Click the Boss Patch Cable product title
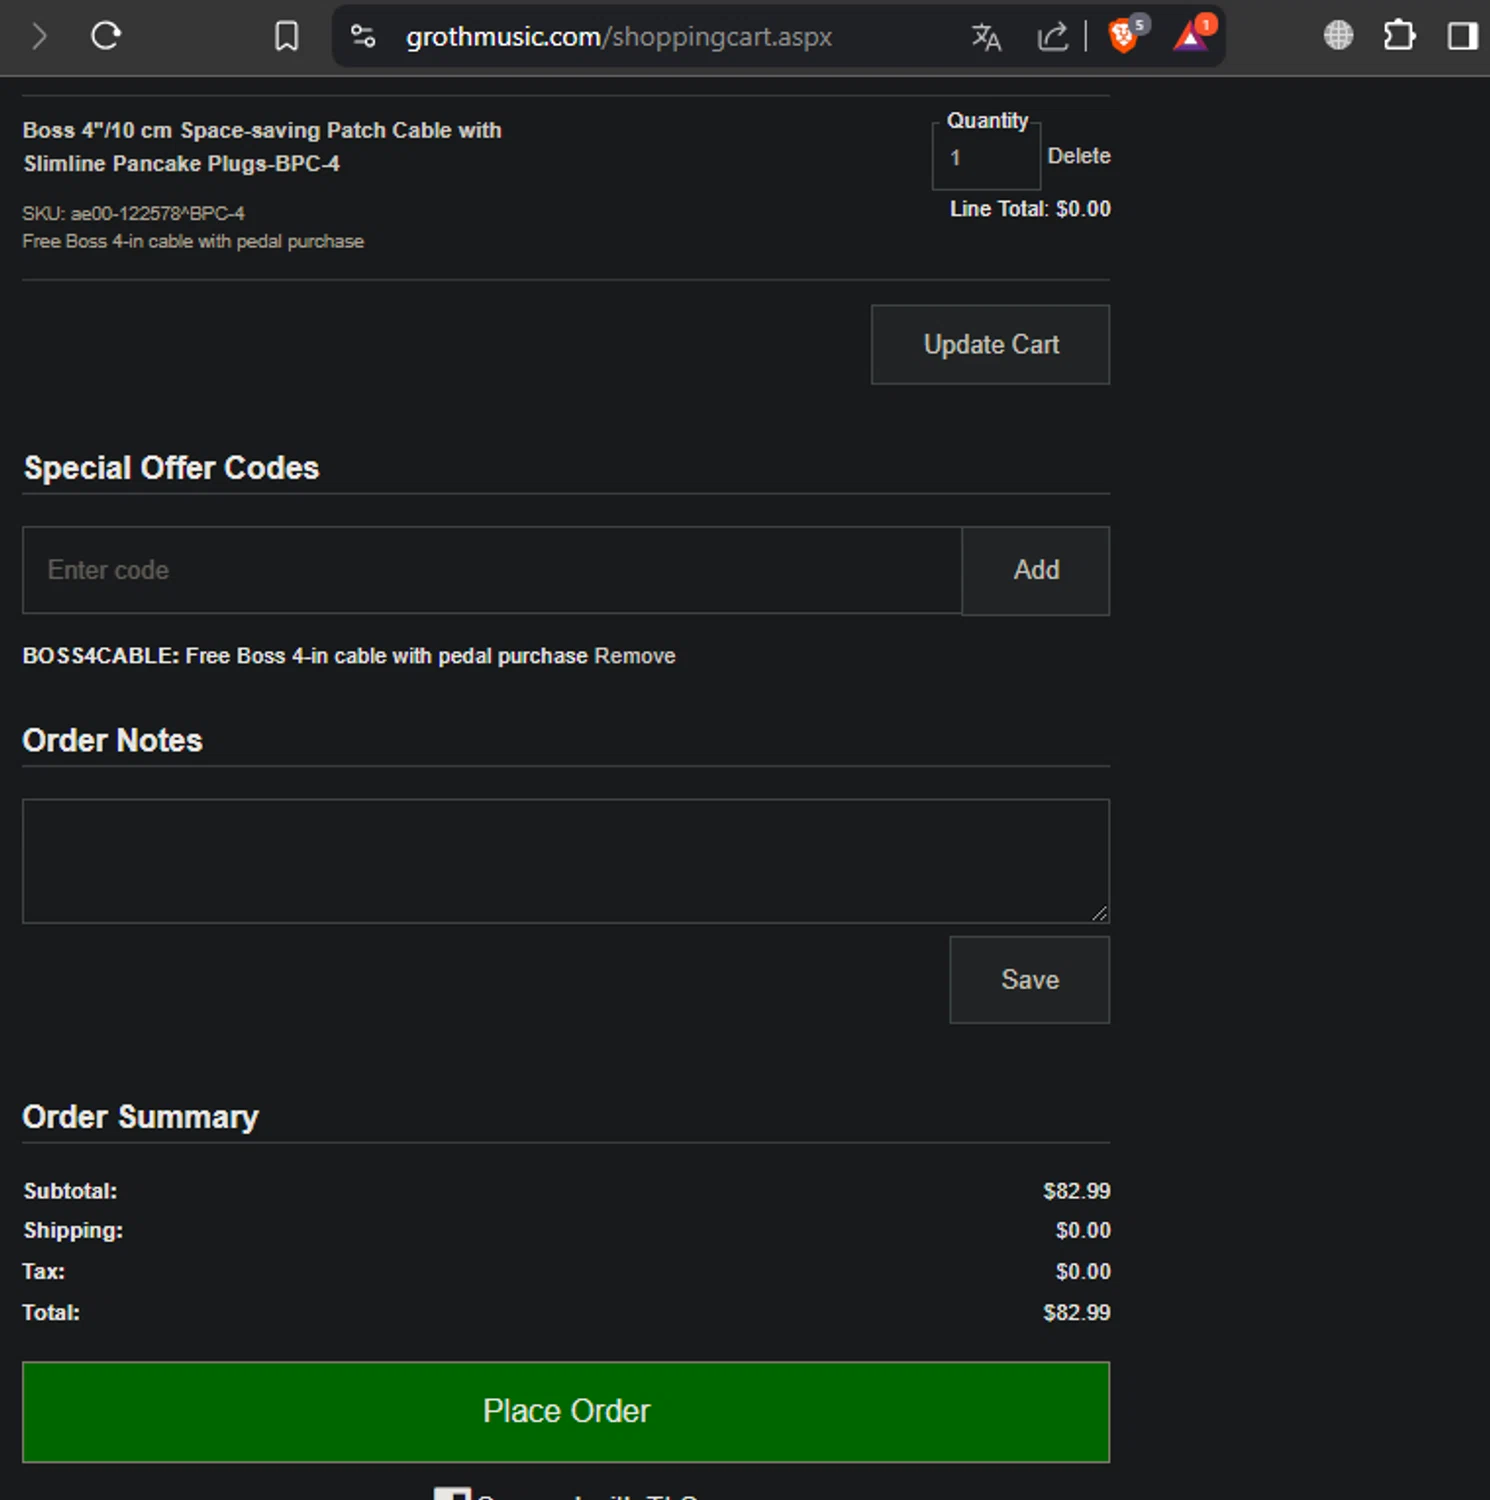This screenshot has width=1490, height=1500. (x=262, y=147)
